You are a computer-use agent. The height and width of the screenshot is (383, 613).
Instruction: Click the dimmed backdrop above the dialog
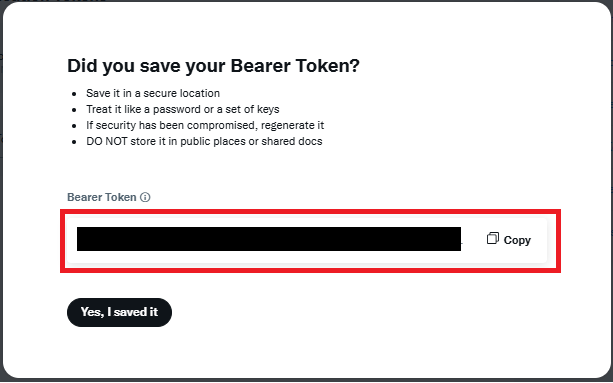pyautogui.click(x=306, y=1)
